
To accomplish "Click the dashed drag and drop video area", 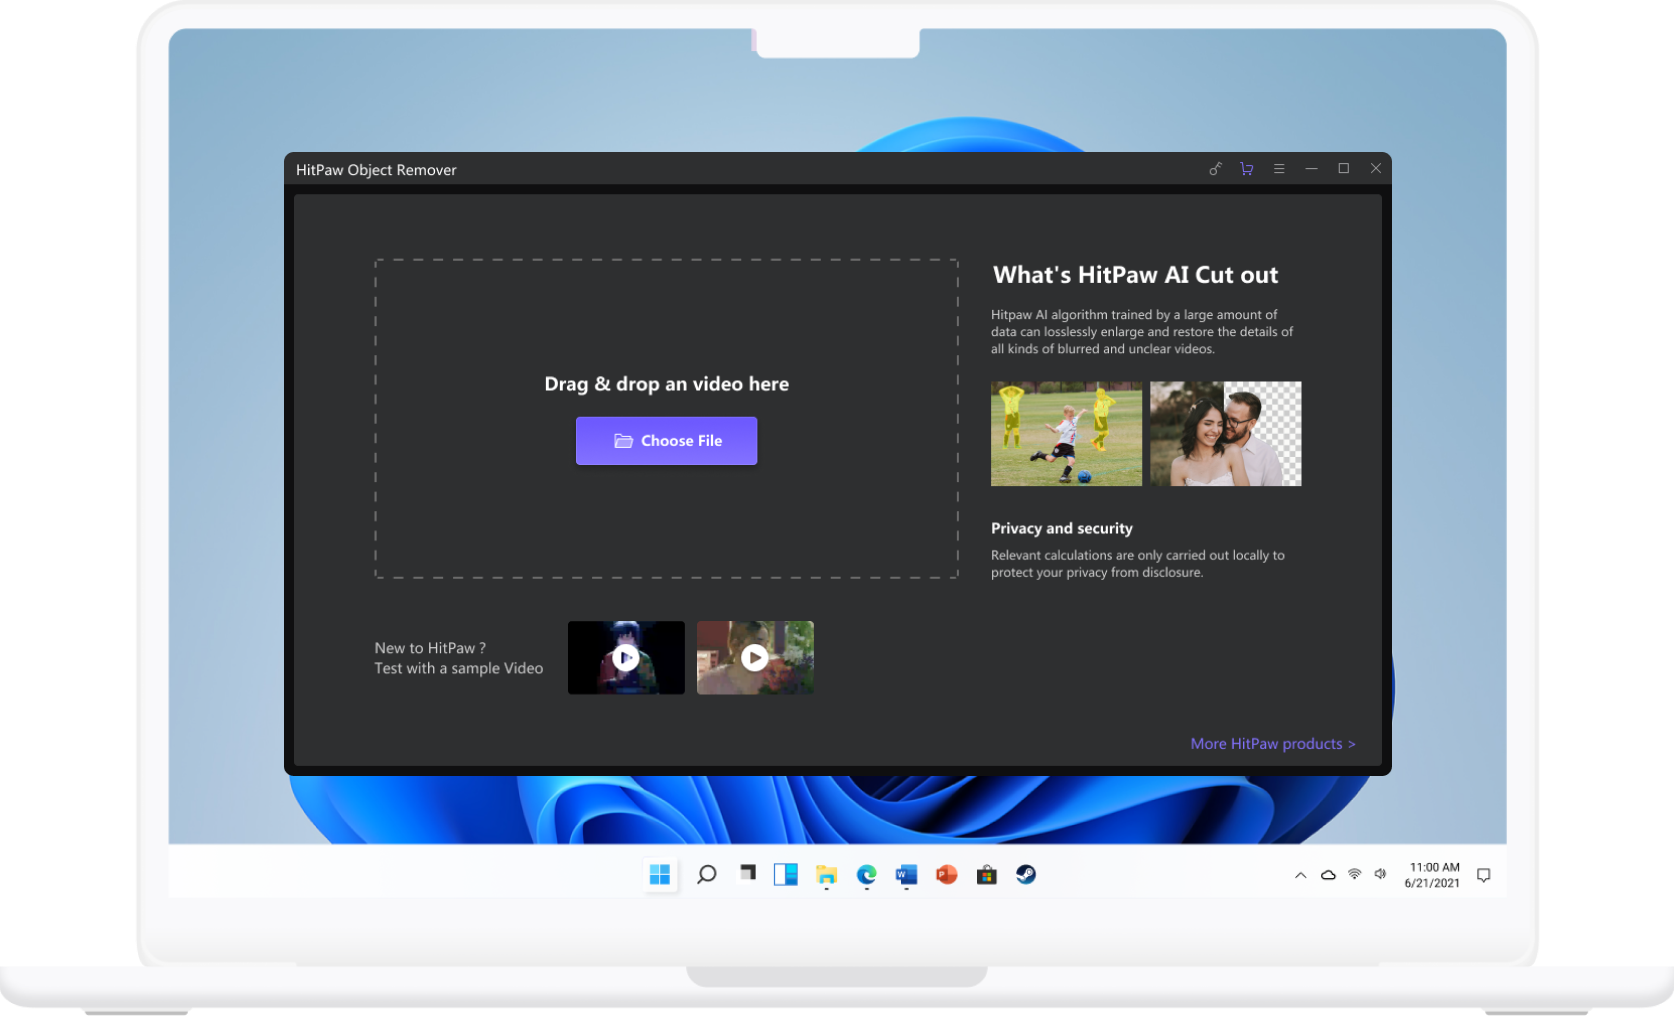I will pos(666,419).
